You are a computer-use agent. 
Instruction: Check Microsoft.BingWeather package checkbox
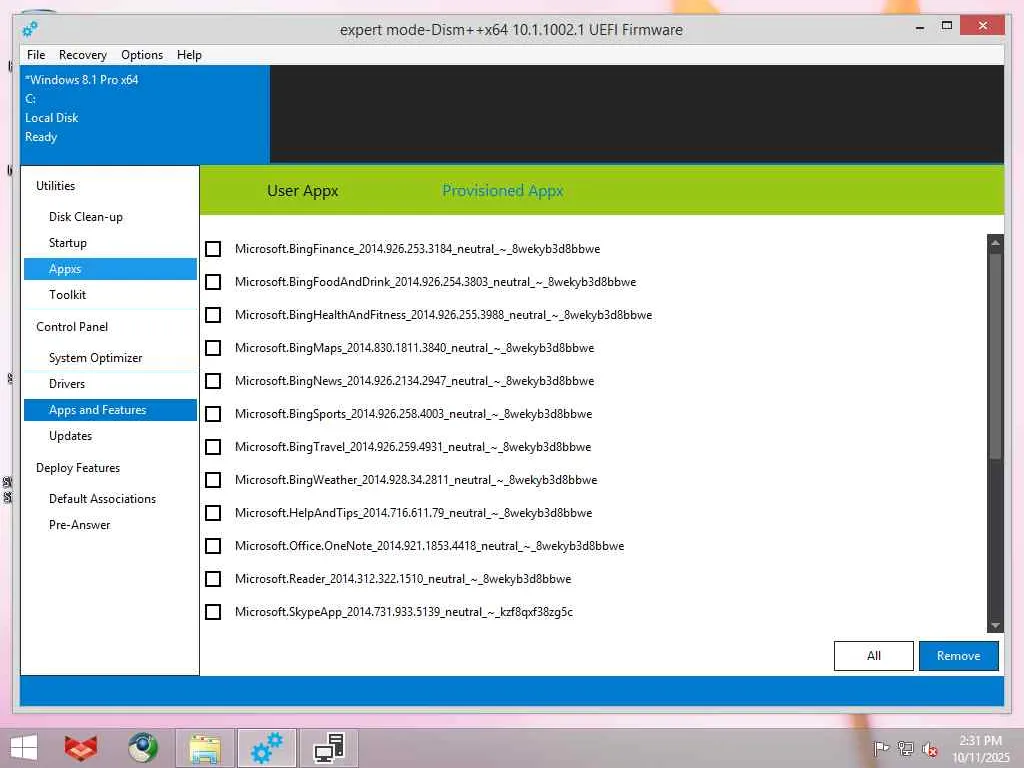click(x=213, y=480)
